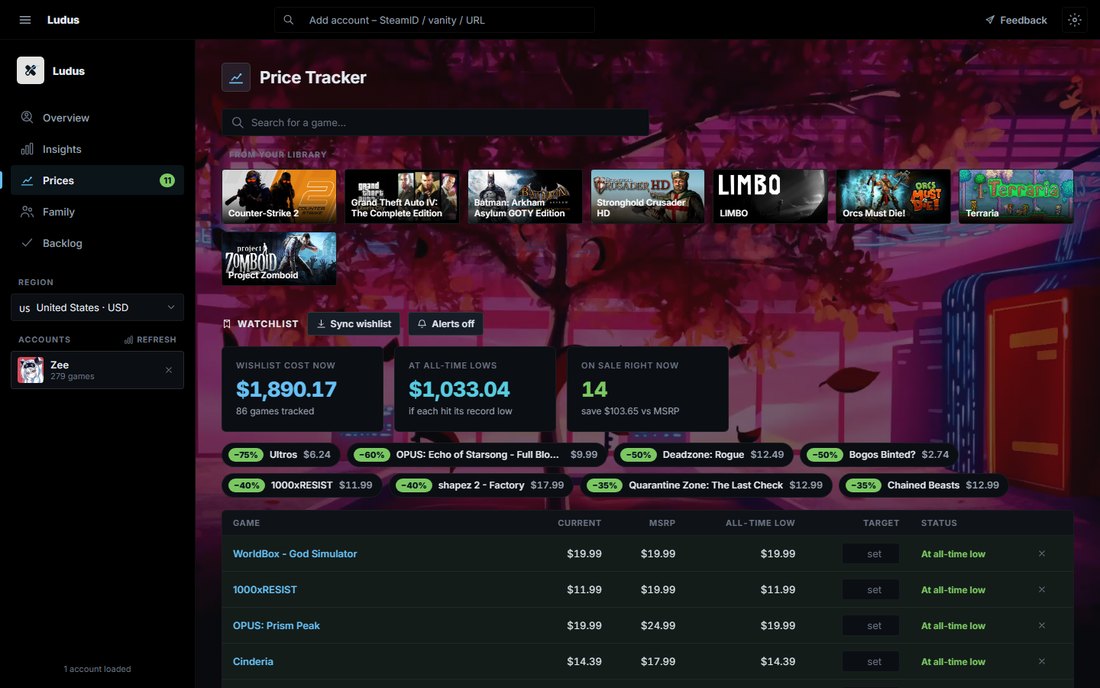Open the OPUS: Prism Peak link
This screenshot has width=1100, height=688.
276,625
